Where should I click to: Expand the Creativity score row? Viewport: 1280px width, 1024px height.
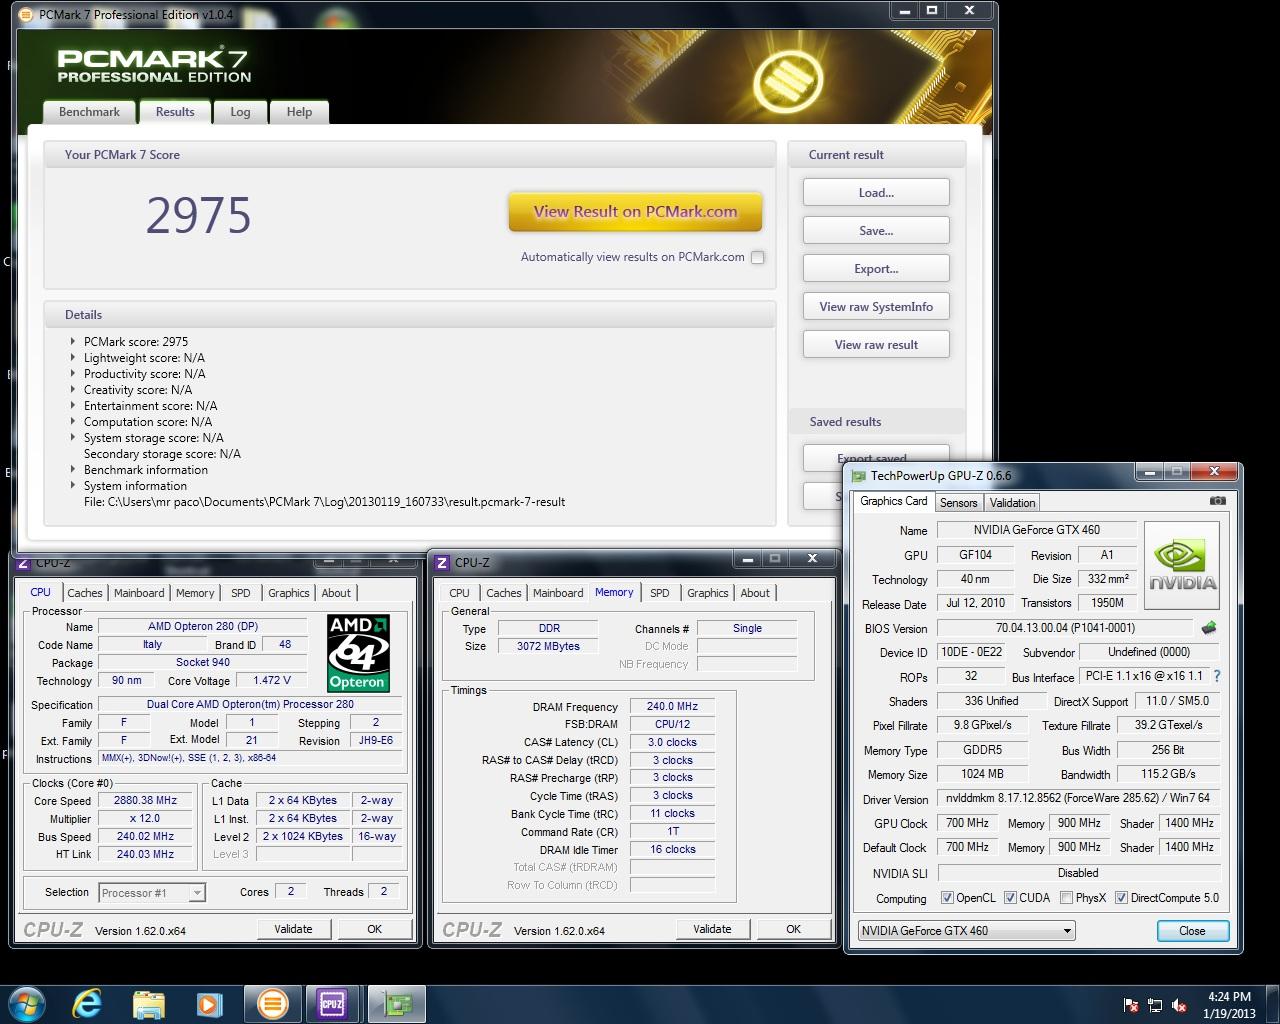tap(73, 389)
